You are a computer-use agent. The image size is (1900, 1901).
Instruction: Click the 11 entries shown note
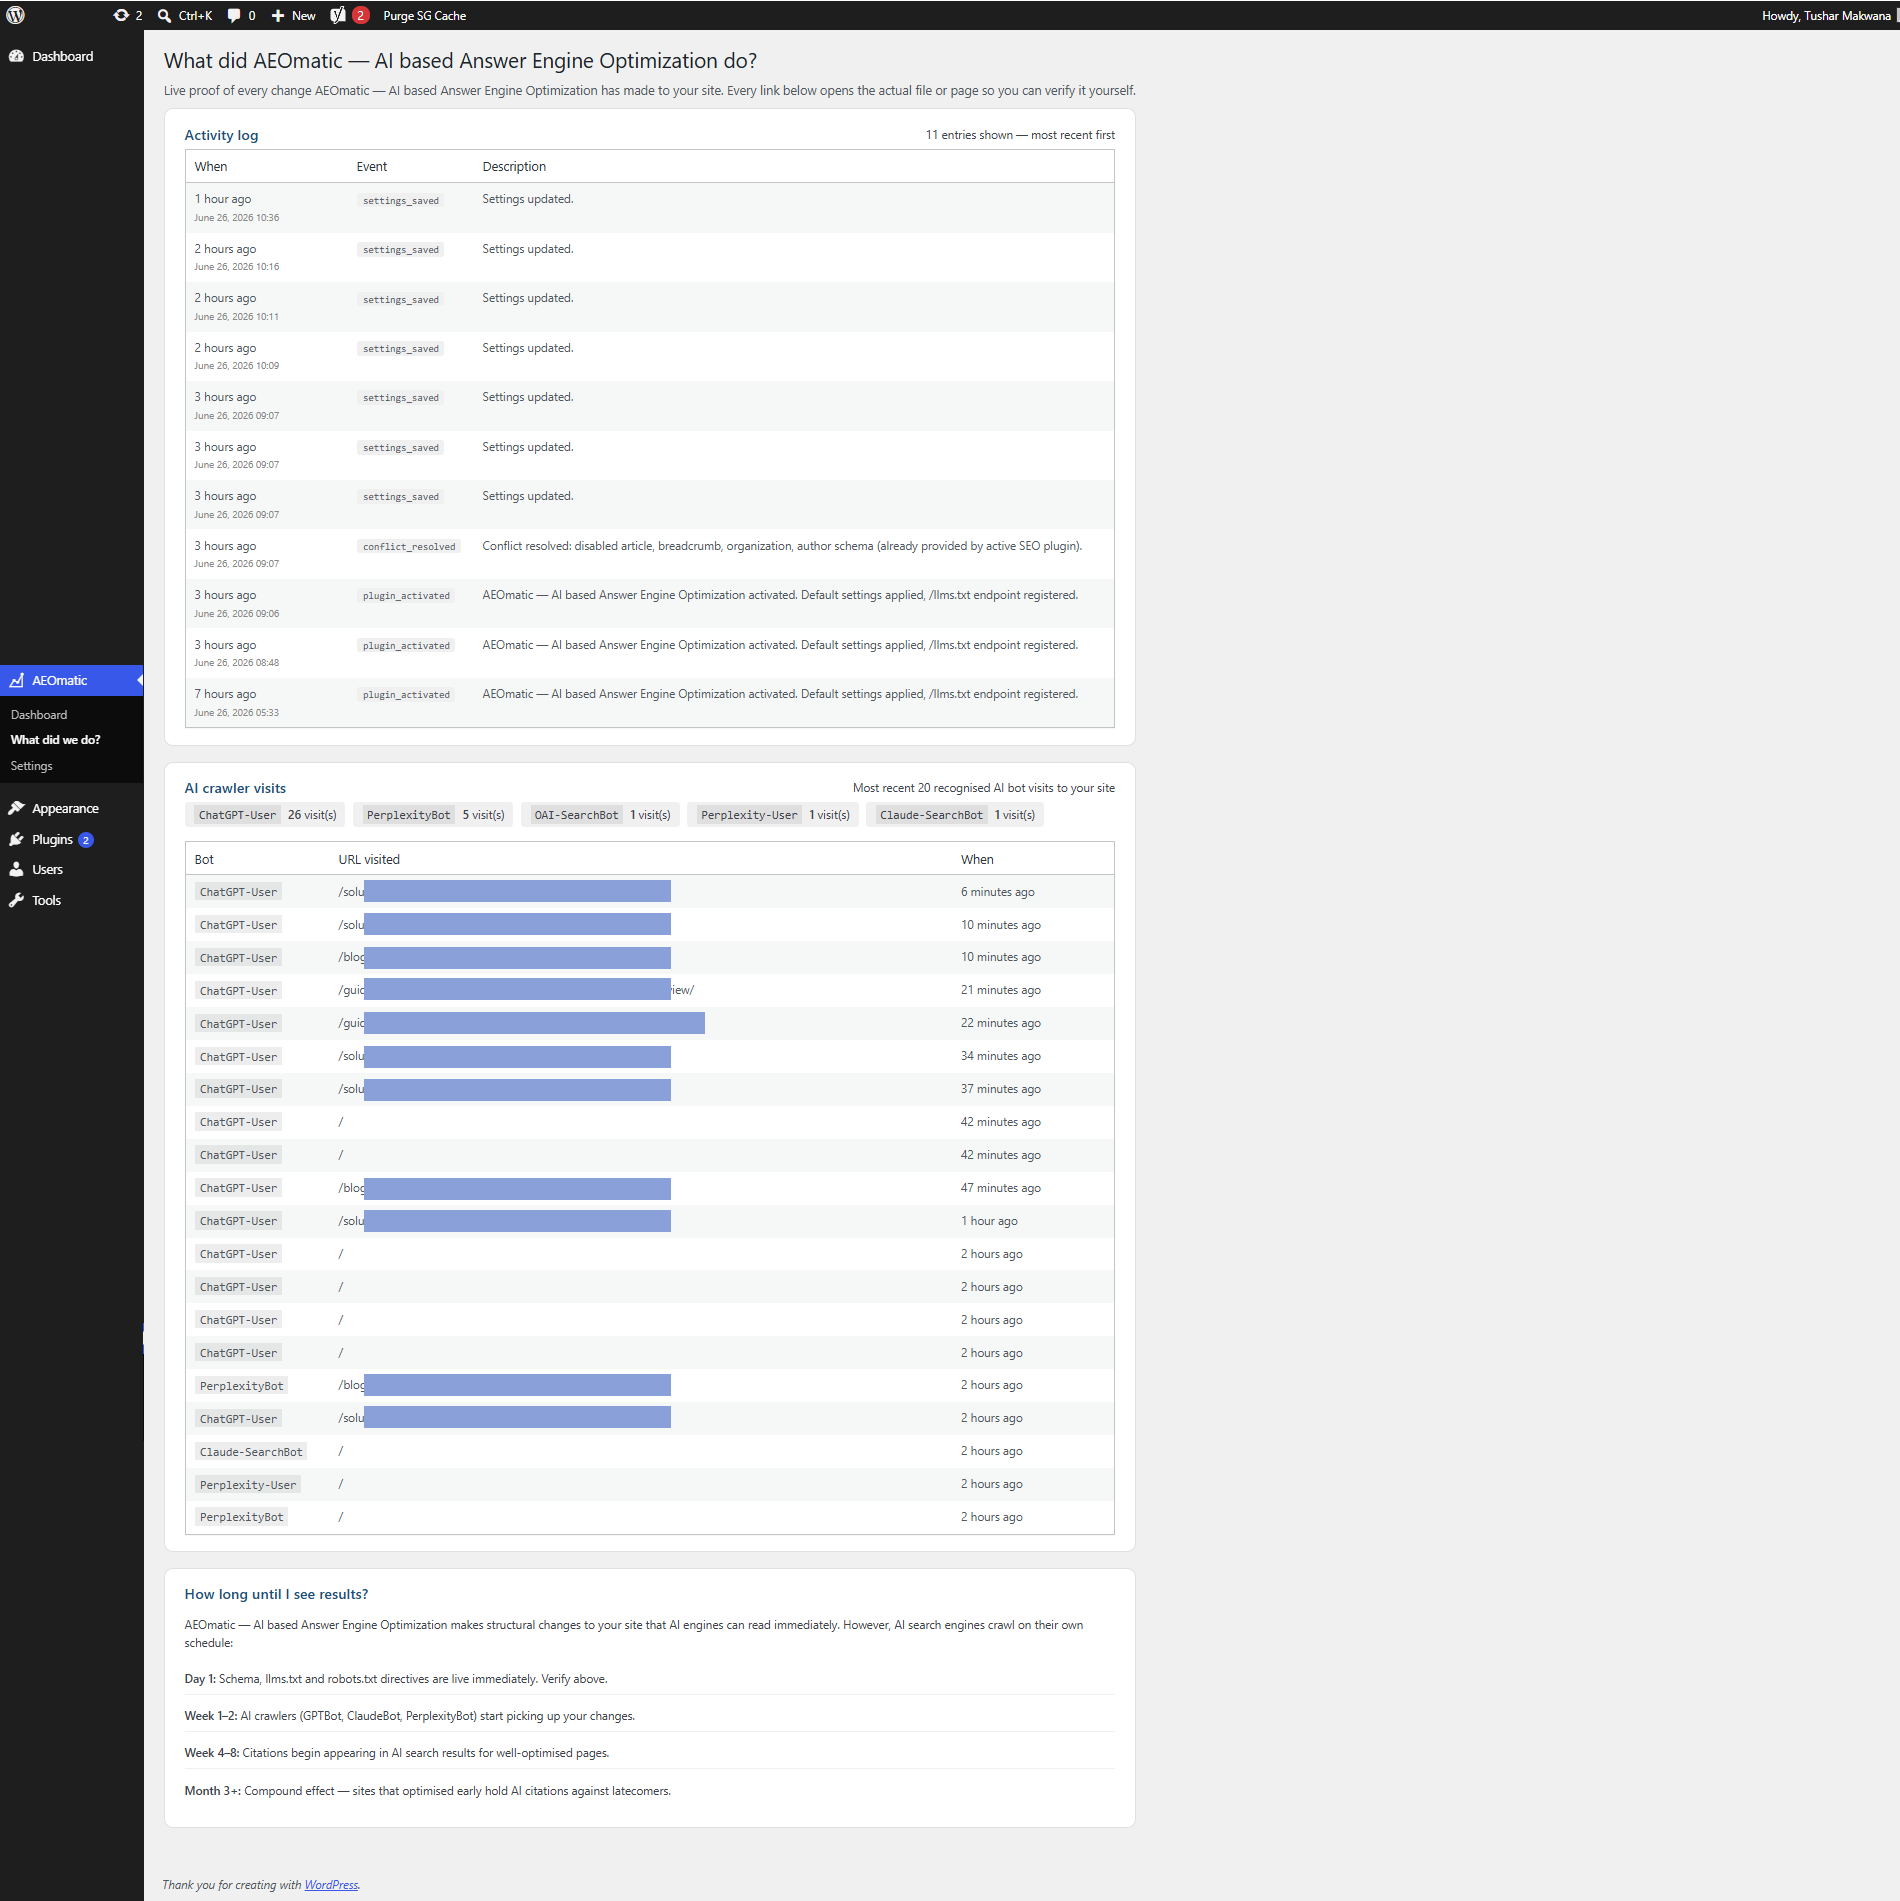[x=1020, y=135]
